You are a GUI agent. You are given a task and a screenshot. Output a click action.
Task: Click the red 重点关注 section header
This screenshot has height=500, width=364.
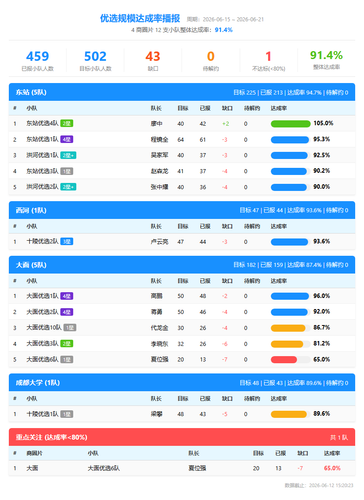(182, 437)
